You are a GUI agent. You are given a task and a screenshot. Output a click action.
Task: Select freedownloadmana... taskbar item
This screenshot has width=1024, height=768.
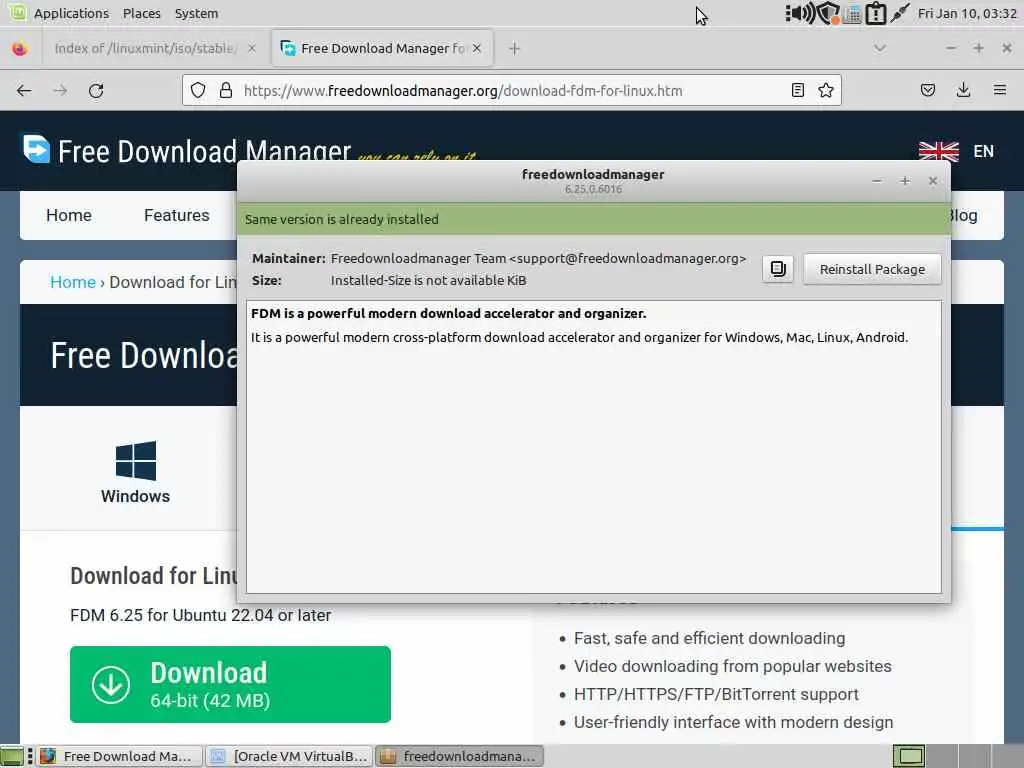tap(460, 756)
